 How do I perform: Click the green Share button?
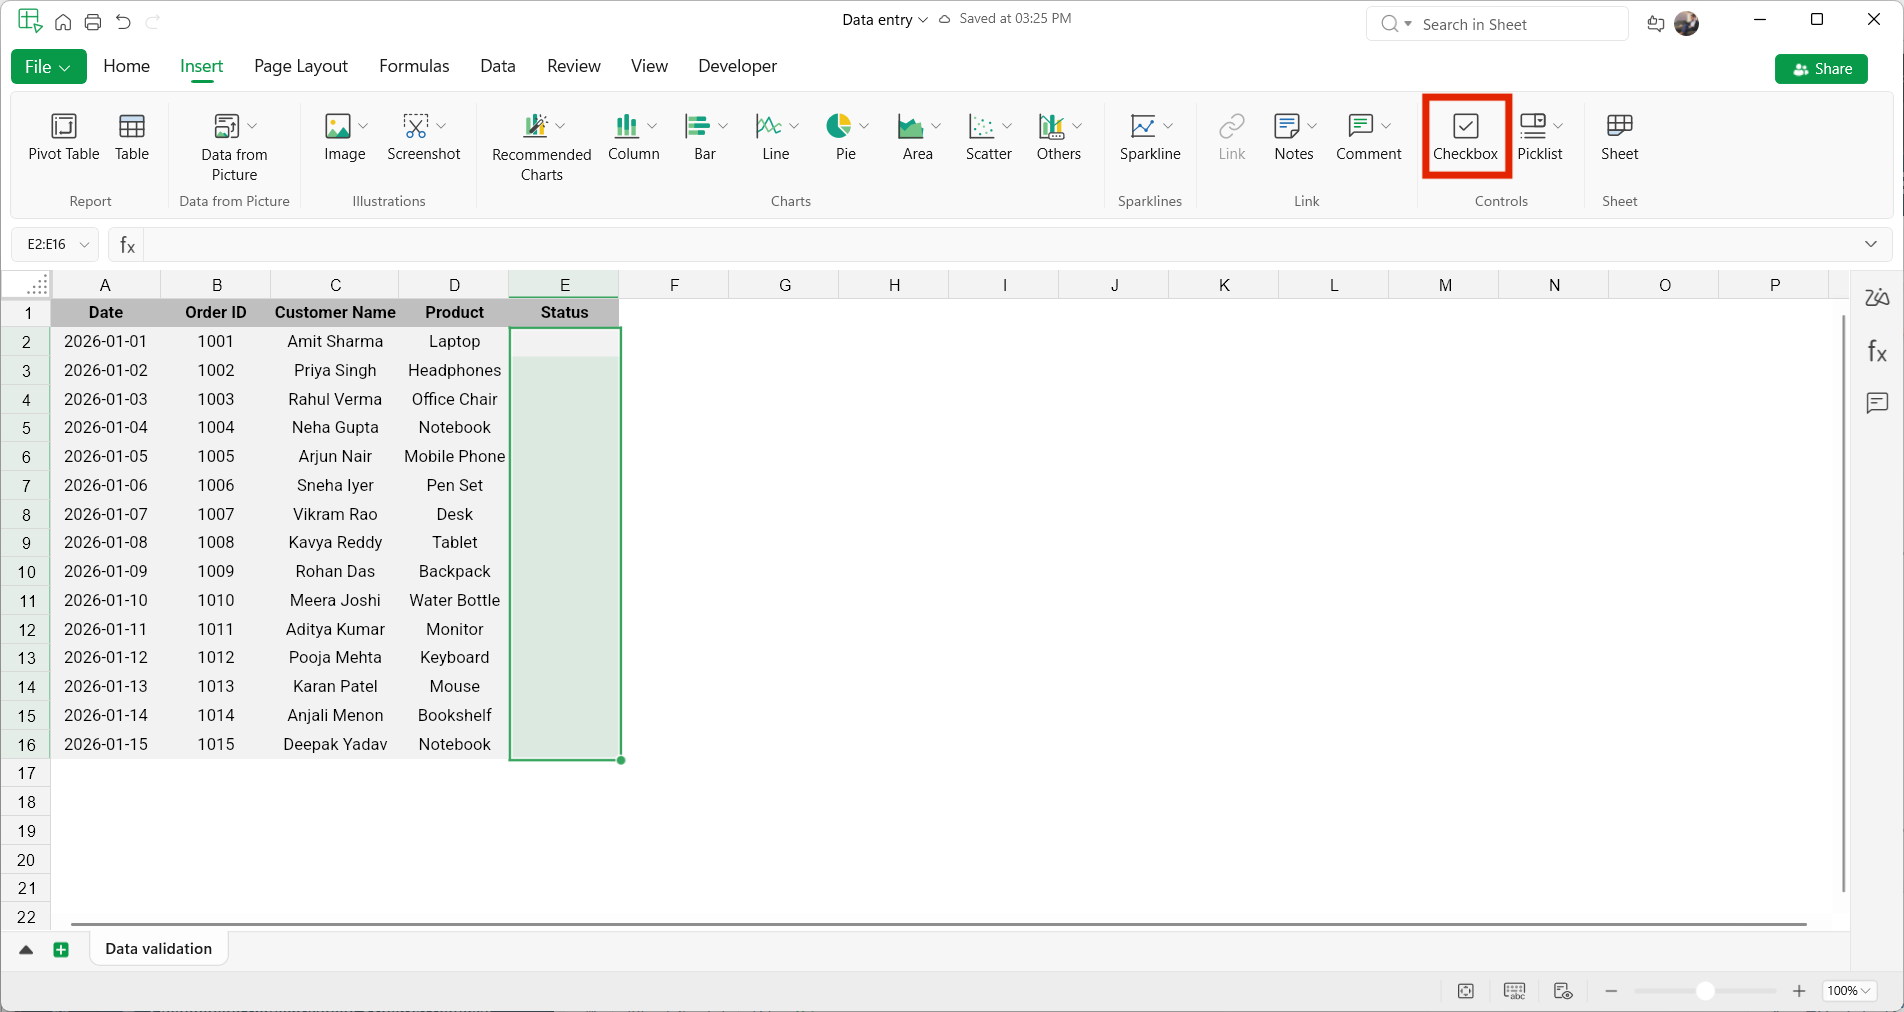(1820, 69)
